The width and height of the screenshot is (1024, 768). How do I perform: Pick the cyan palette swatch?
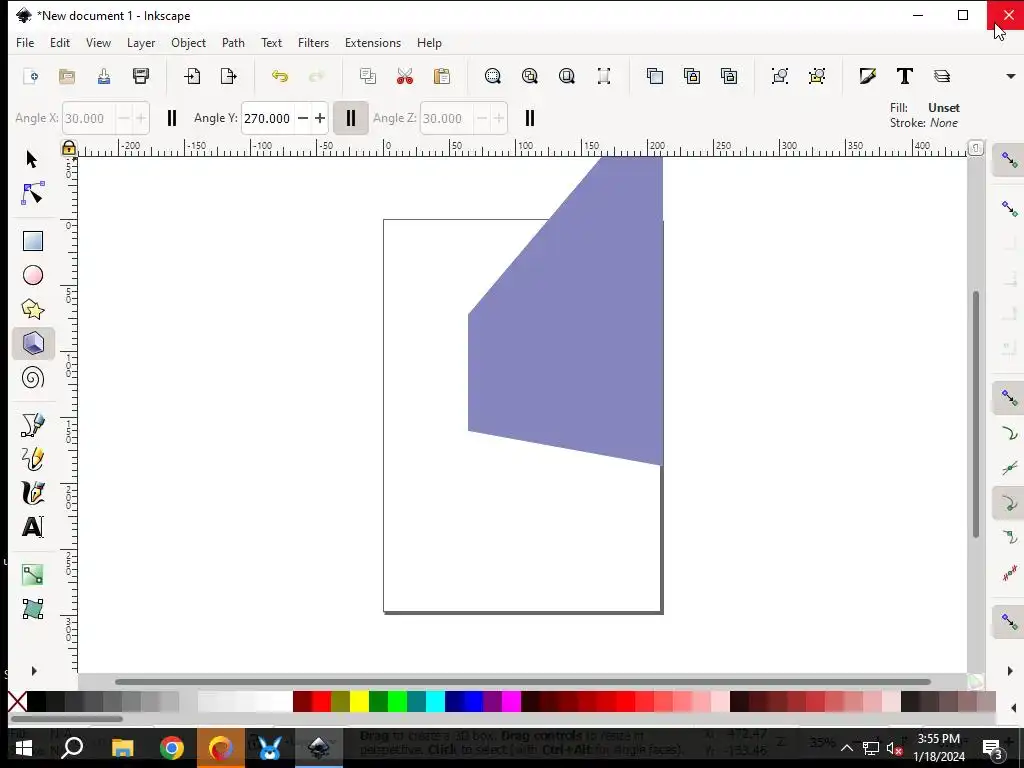435,702
